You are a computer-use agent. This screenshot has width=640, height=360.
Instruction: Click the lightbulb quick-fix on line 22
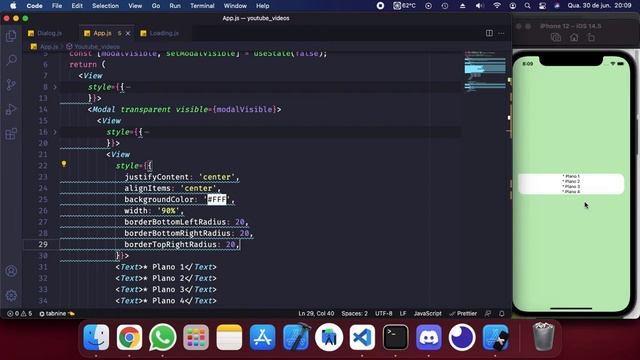click(x=64, y=164)
